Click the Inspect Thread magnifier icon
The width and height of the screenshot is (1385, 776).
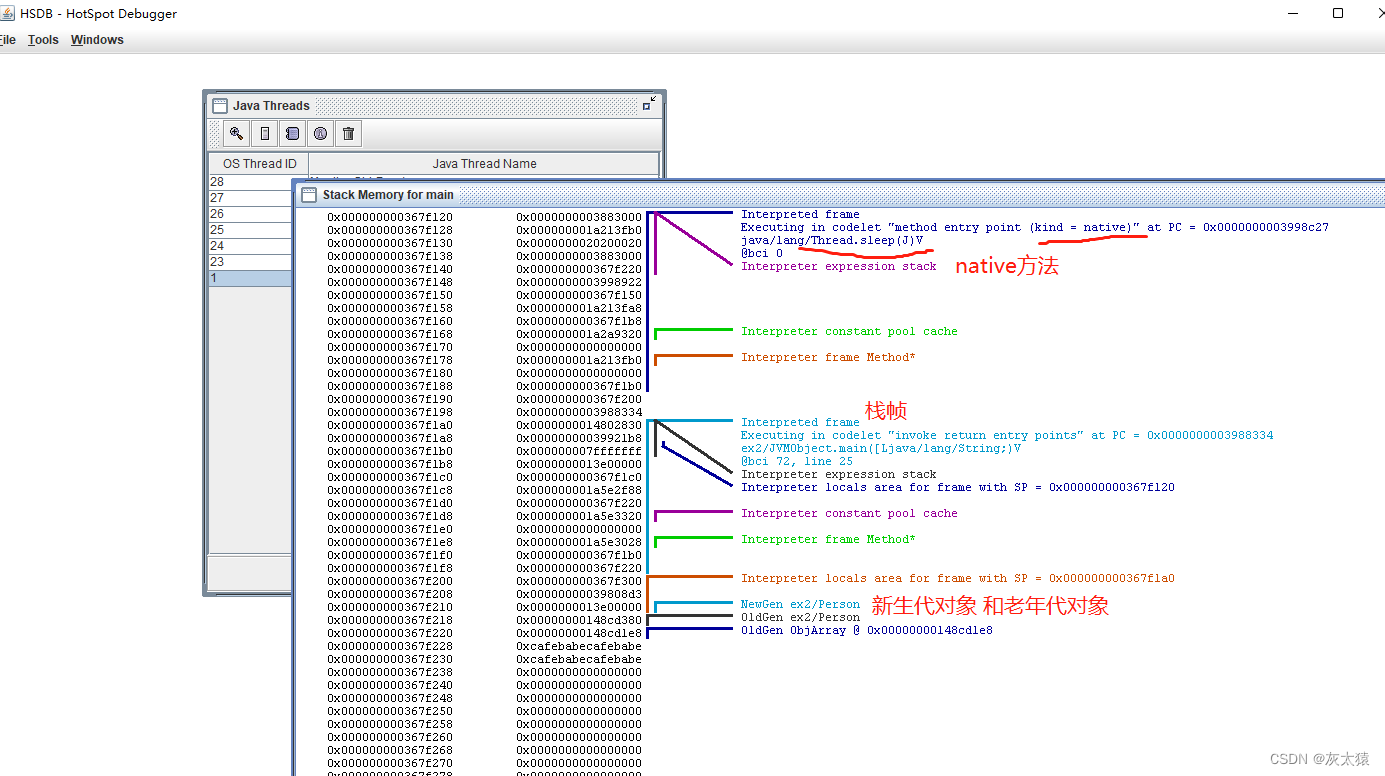click(236, 133)
